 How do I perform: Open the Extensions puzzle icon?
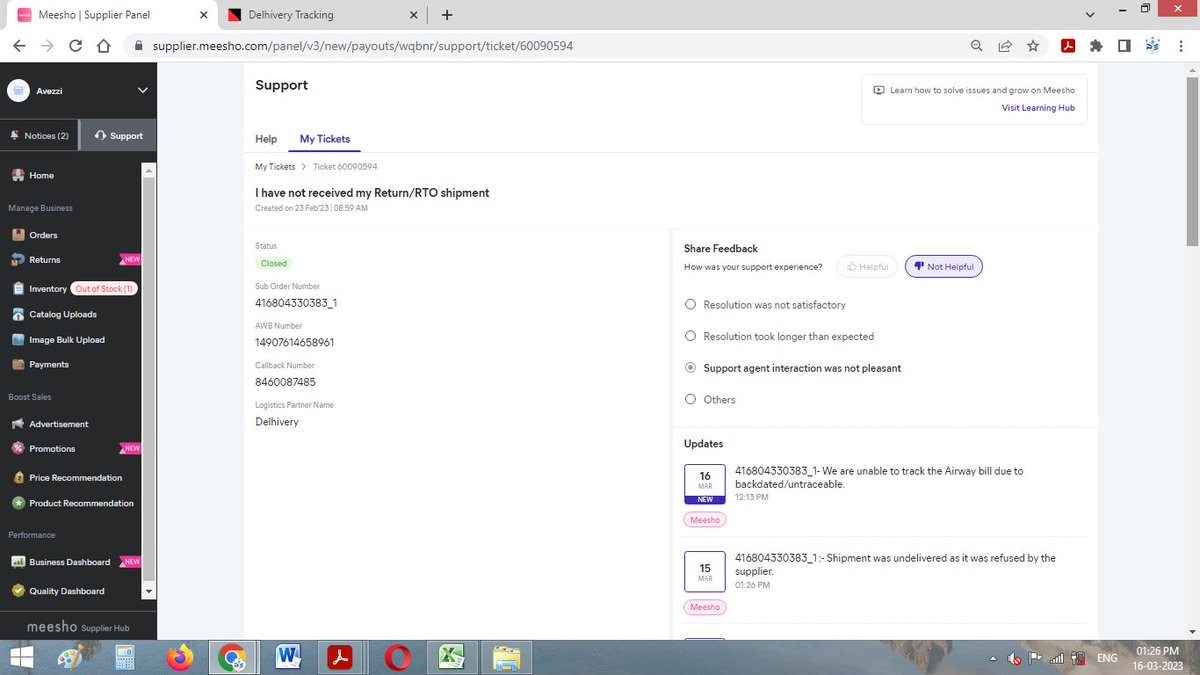pos(1096,46)
